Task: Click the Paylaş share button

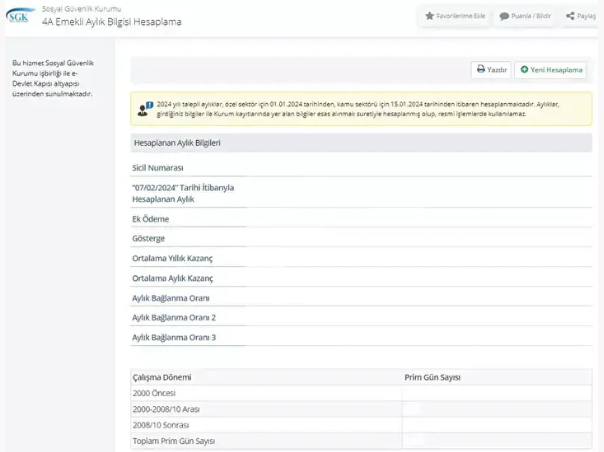Action: click(x=584, y=16)
